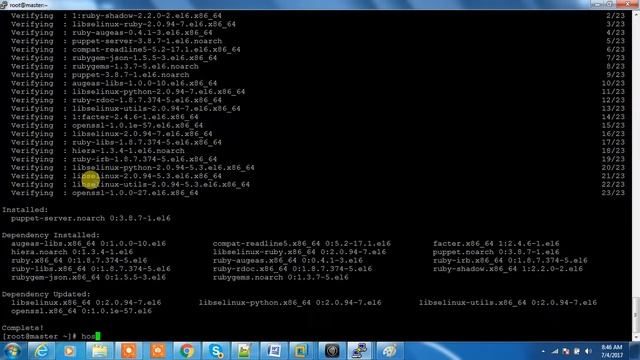Viewport: 640px width, 360px height.
Task: Maximize the PuTTY terminal window
Action: tap(609, 4)
